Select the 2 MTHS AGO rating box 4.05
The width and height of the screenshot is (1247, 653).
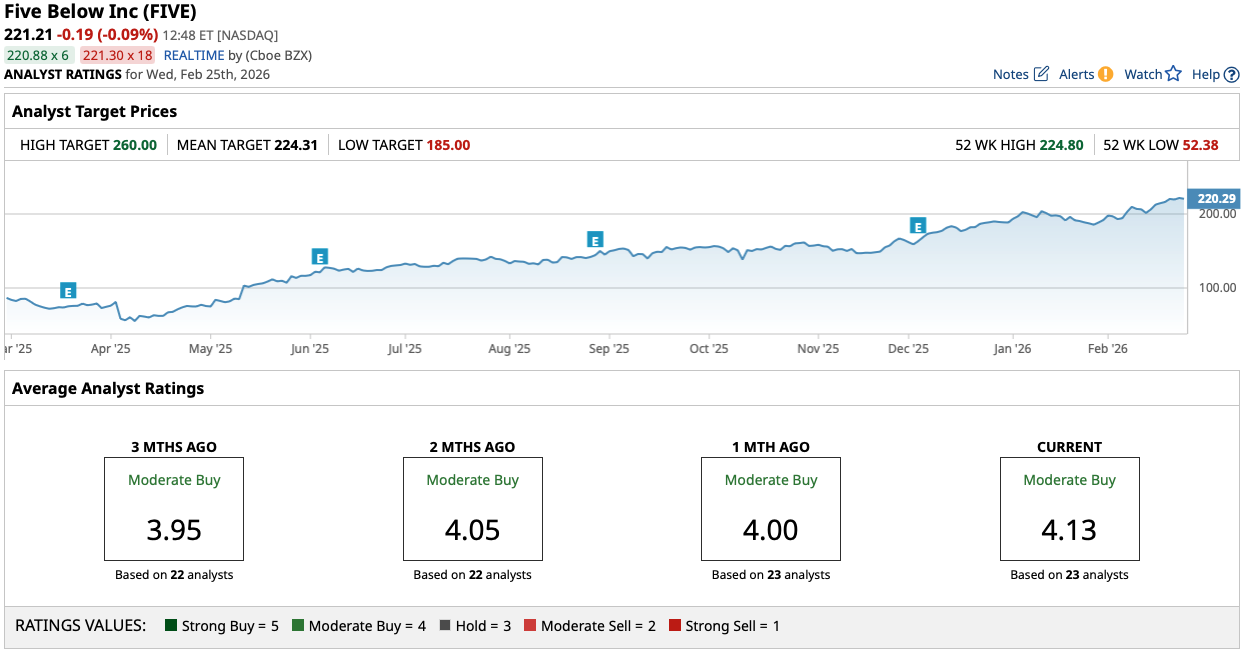473,509
